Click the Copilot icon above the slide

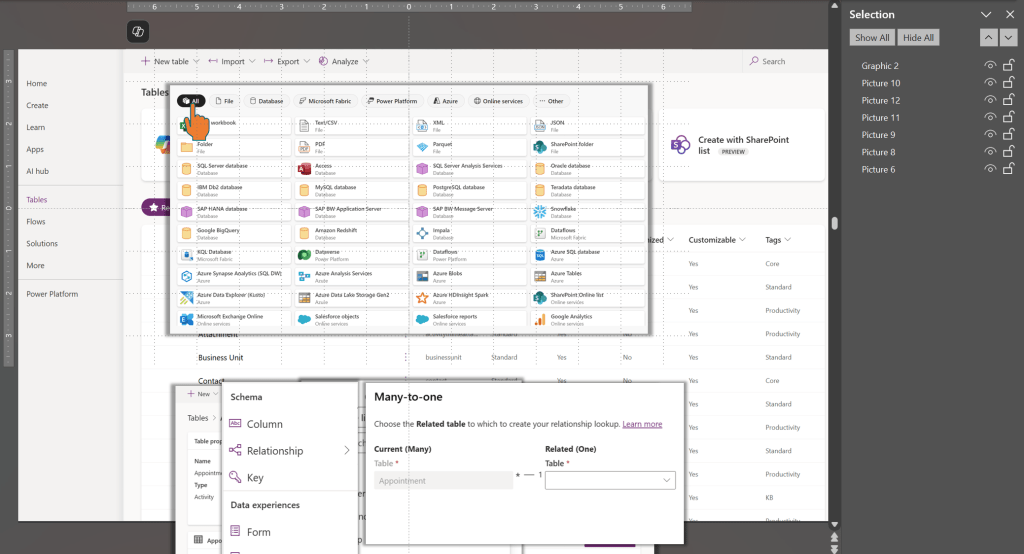pyautogui.click(x=138, y=33)
